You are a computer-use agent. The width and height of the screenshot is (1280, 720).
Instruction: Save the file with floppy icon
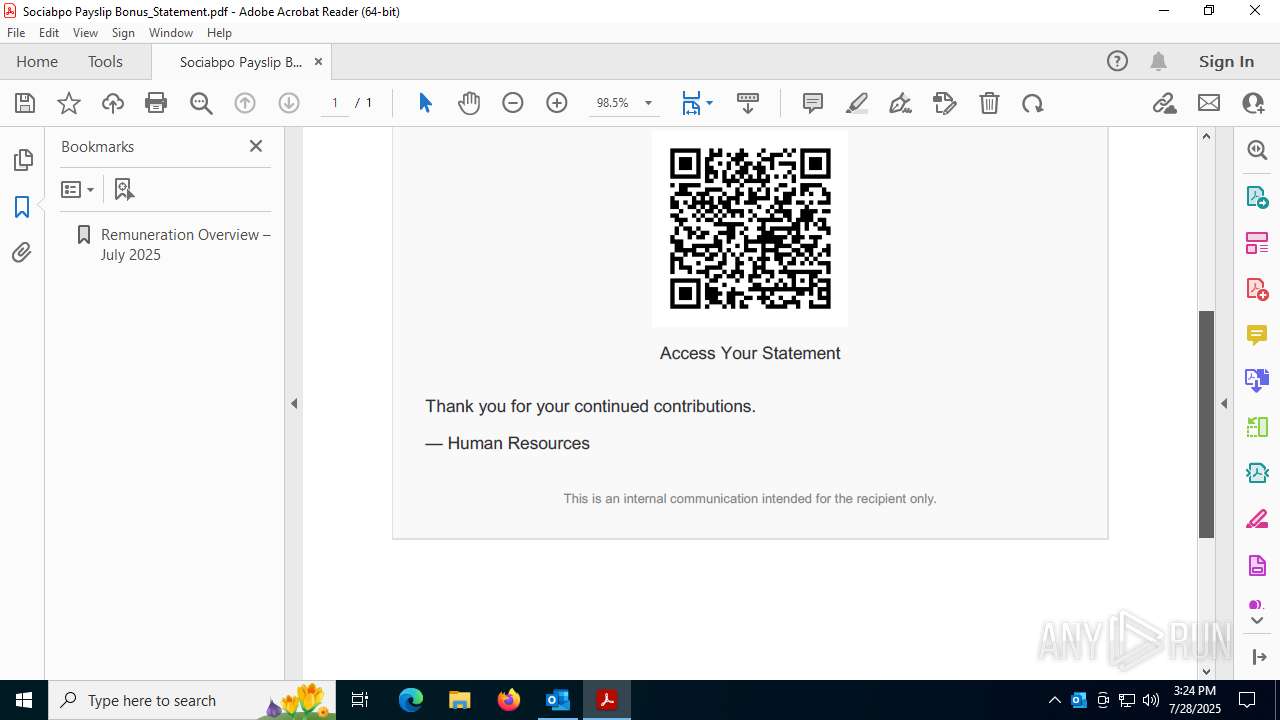(25, 103)
